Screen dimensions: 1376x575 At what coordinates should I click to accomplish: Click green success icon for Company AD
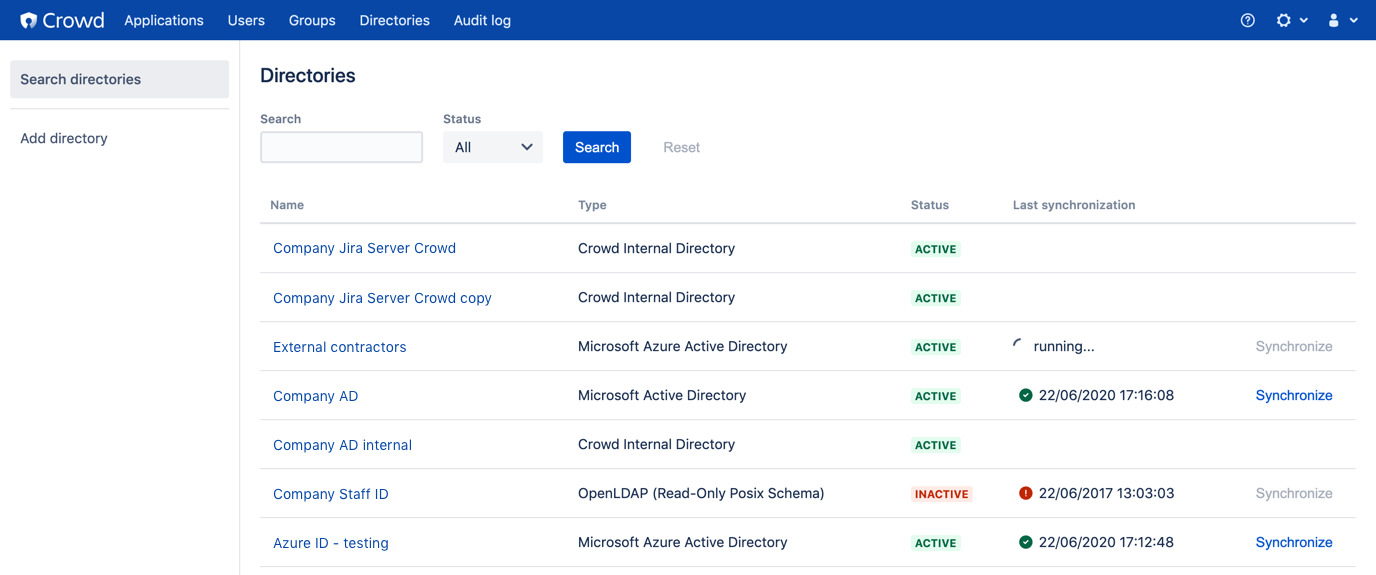(1025, 395)
